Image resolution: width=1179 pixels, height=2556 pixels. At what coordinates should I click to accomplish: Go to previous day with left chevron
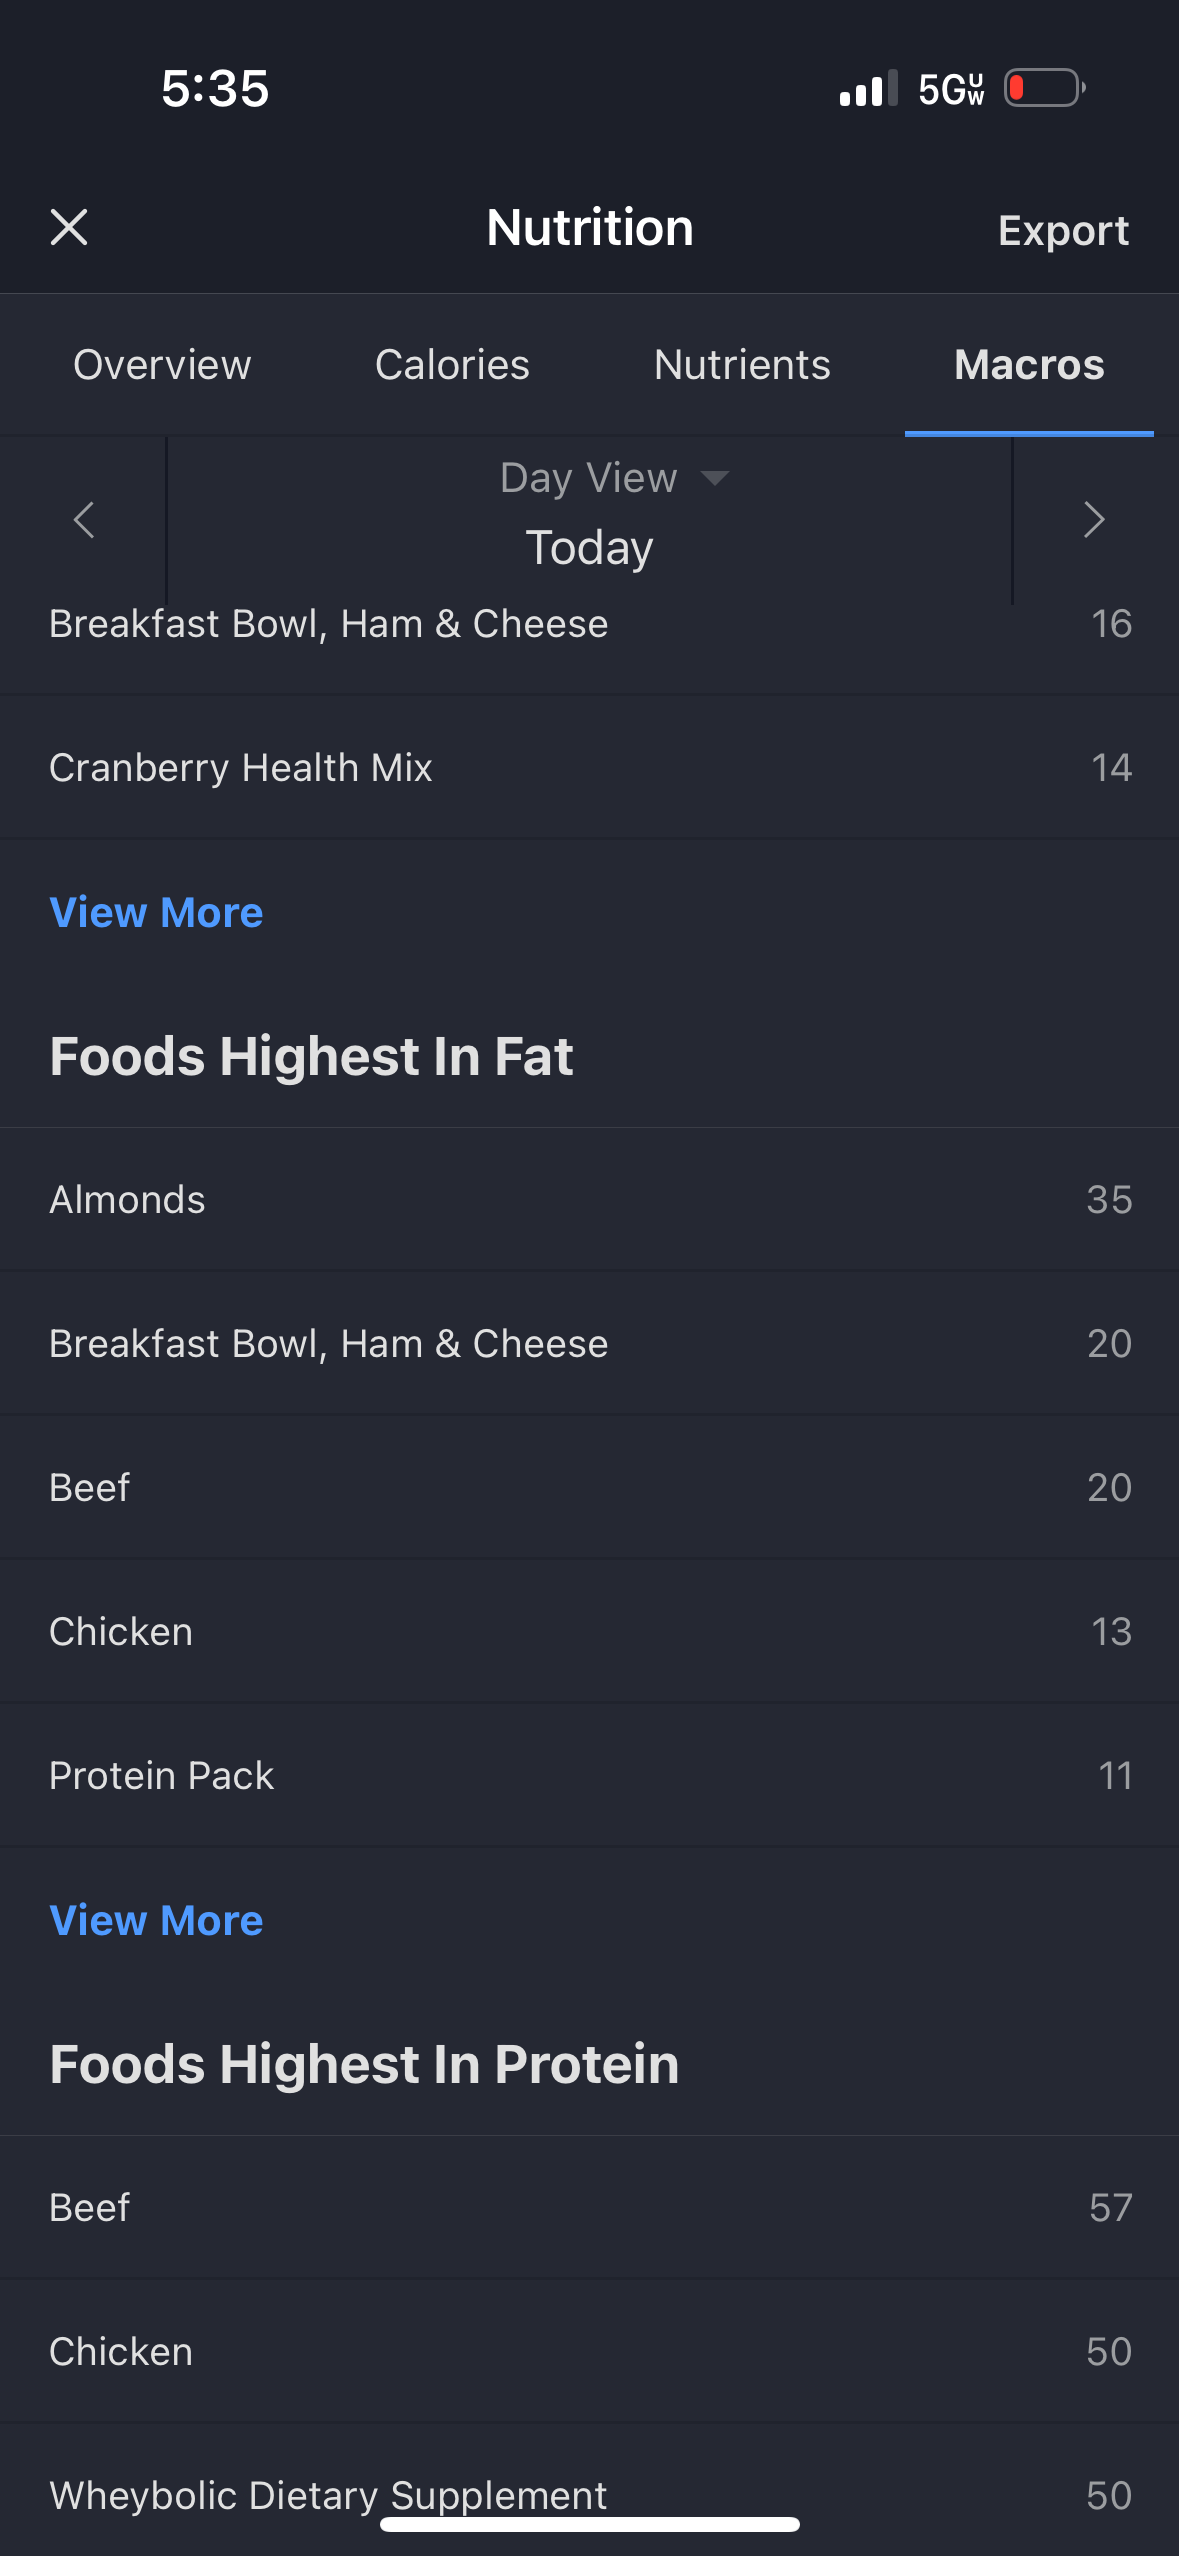tap(84, 519)
